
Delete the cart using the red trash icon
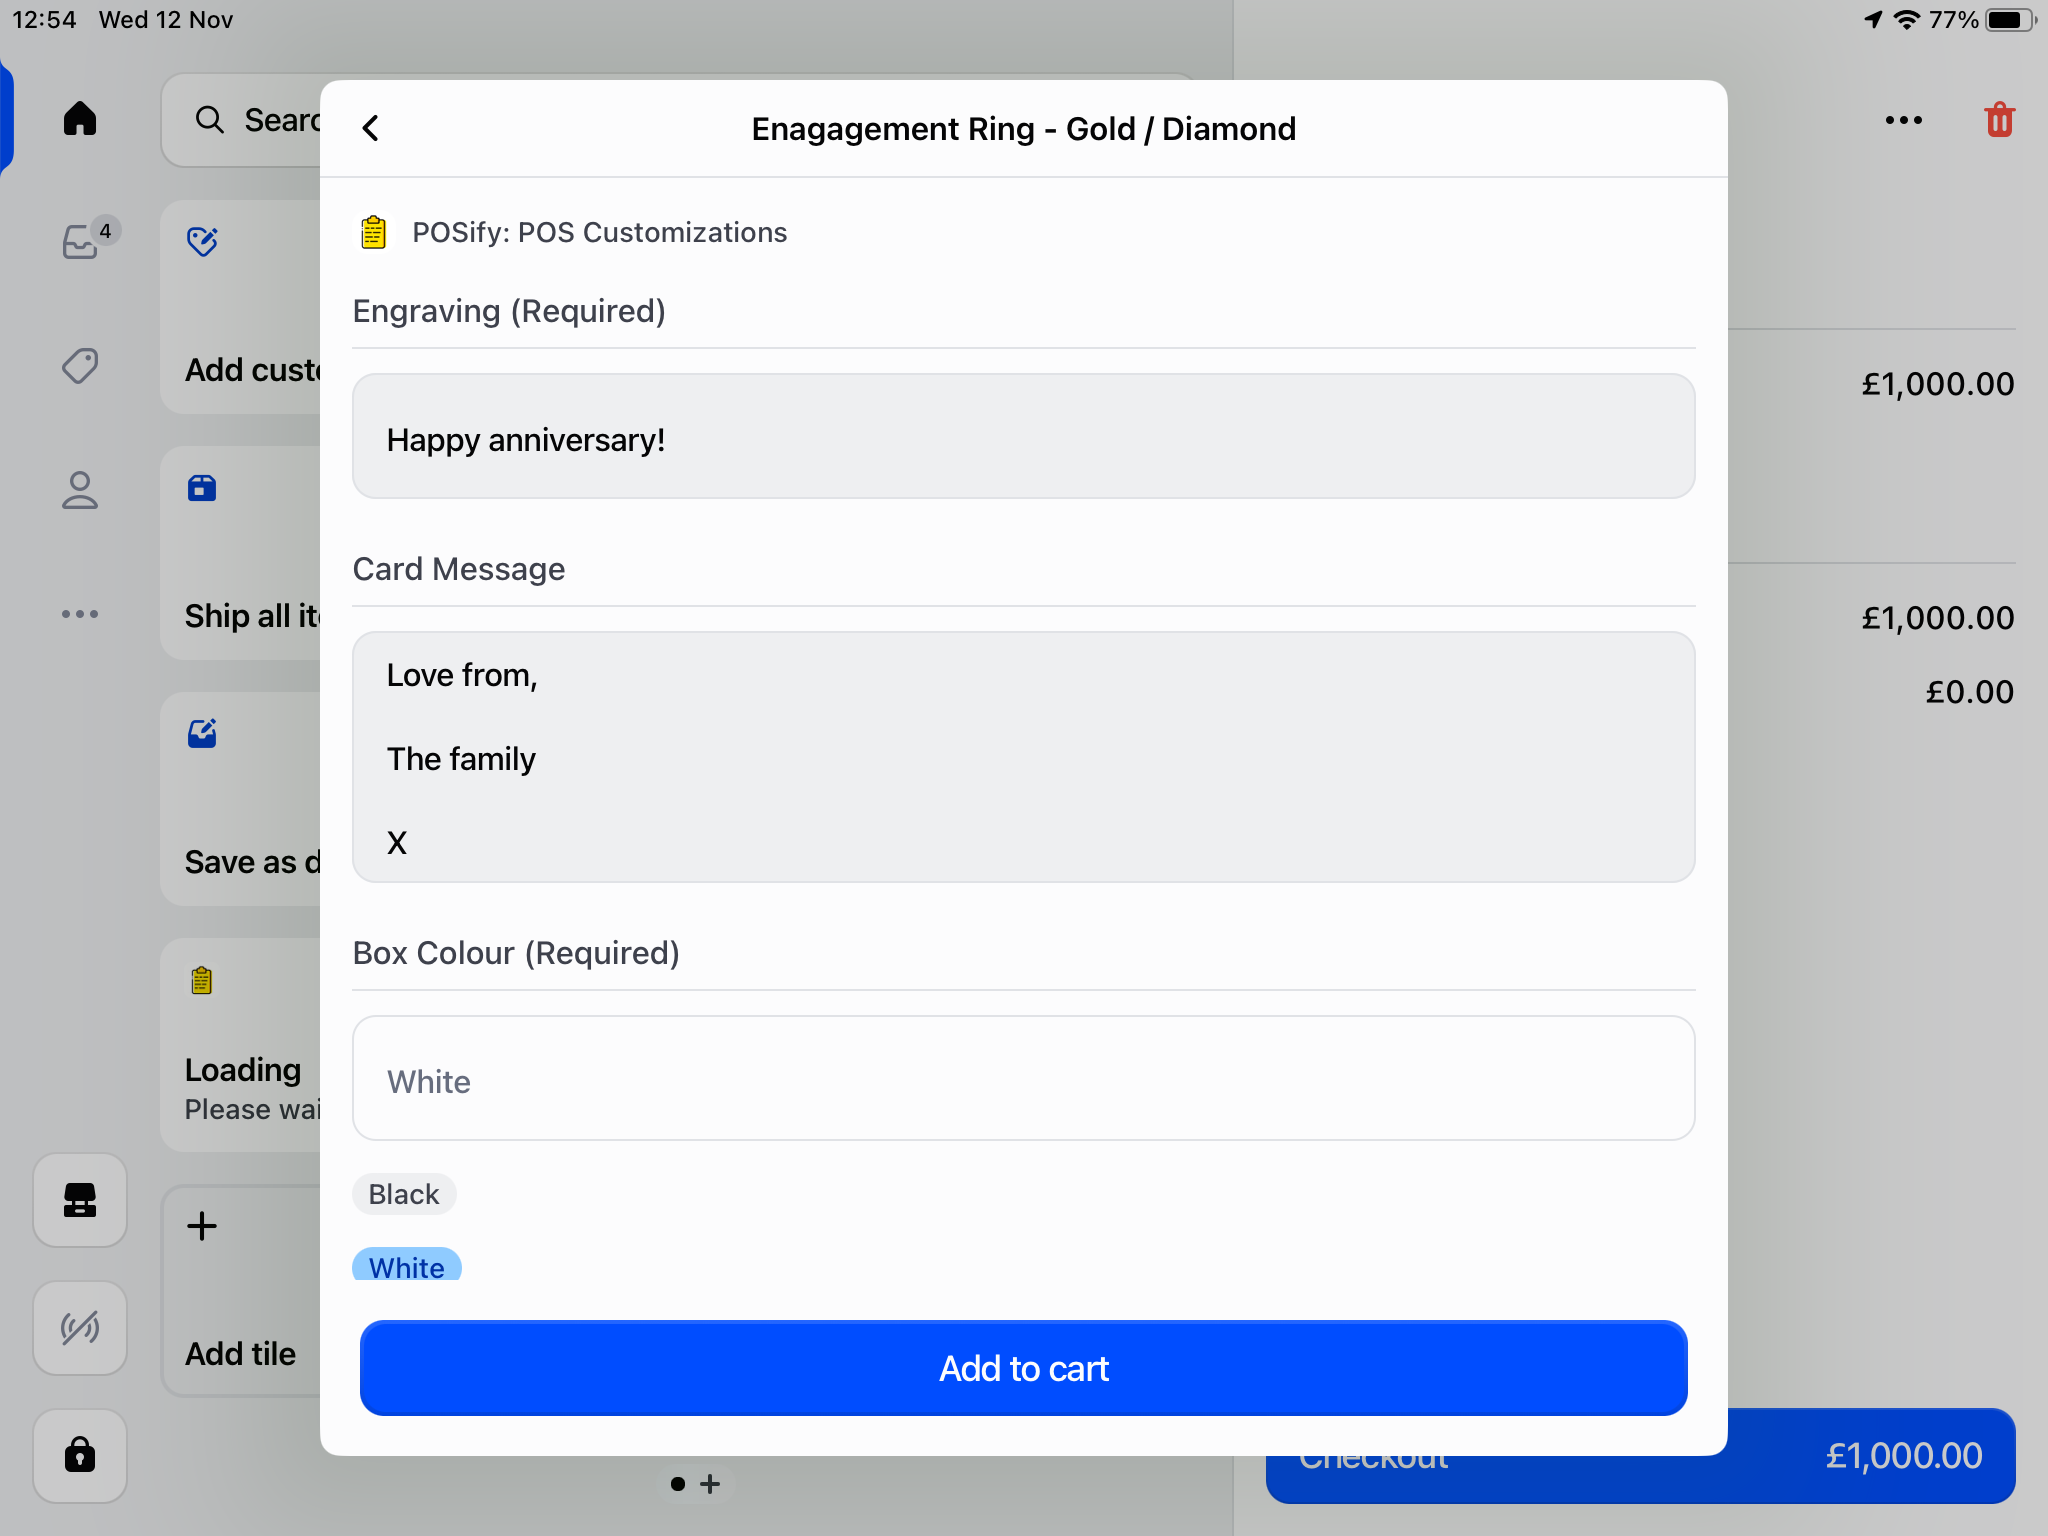pos(1998,120)
